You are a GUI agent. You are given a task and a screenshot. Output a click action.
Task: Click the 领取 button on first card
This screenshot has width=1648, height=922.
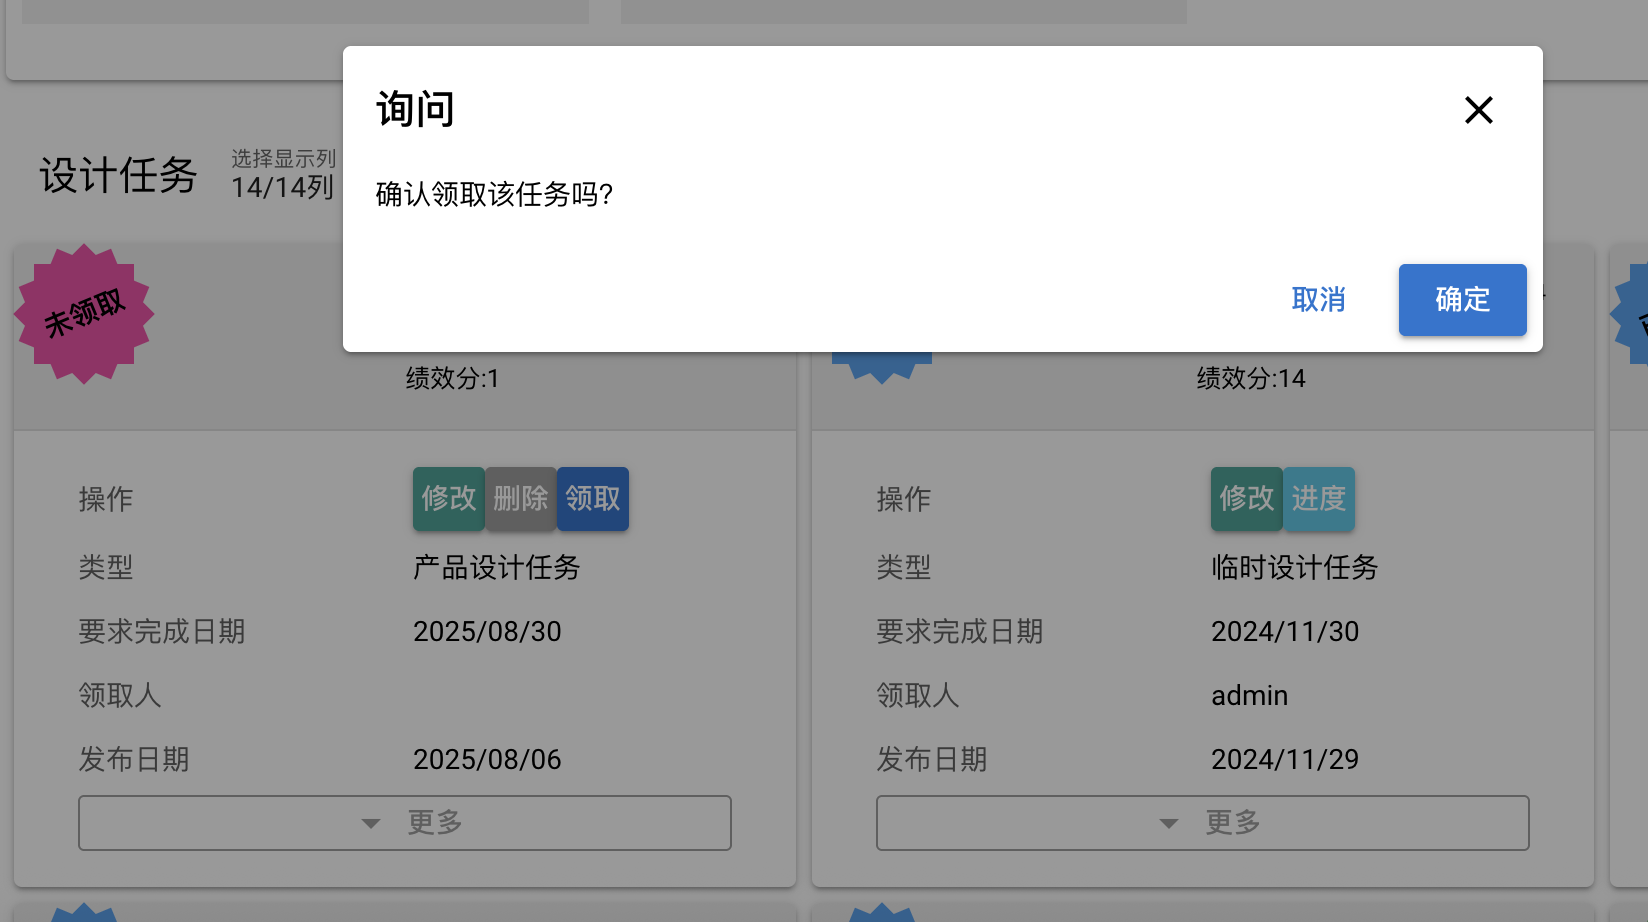(593, 499)
